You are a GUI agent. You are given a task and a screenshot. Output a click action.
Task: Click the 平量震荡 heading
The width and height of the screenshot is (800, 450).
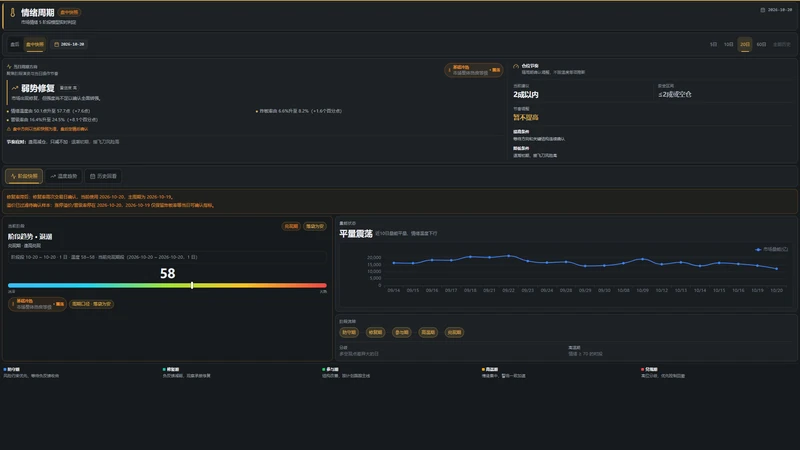356,234
